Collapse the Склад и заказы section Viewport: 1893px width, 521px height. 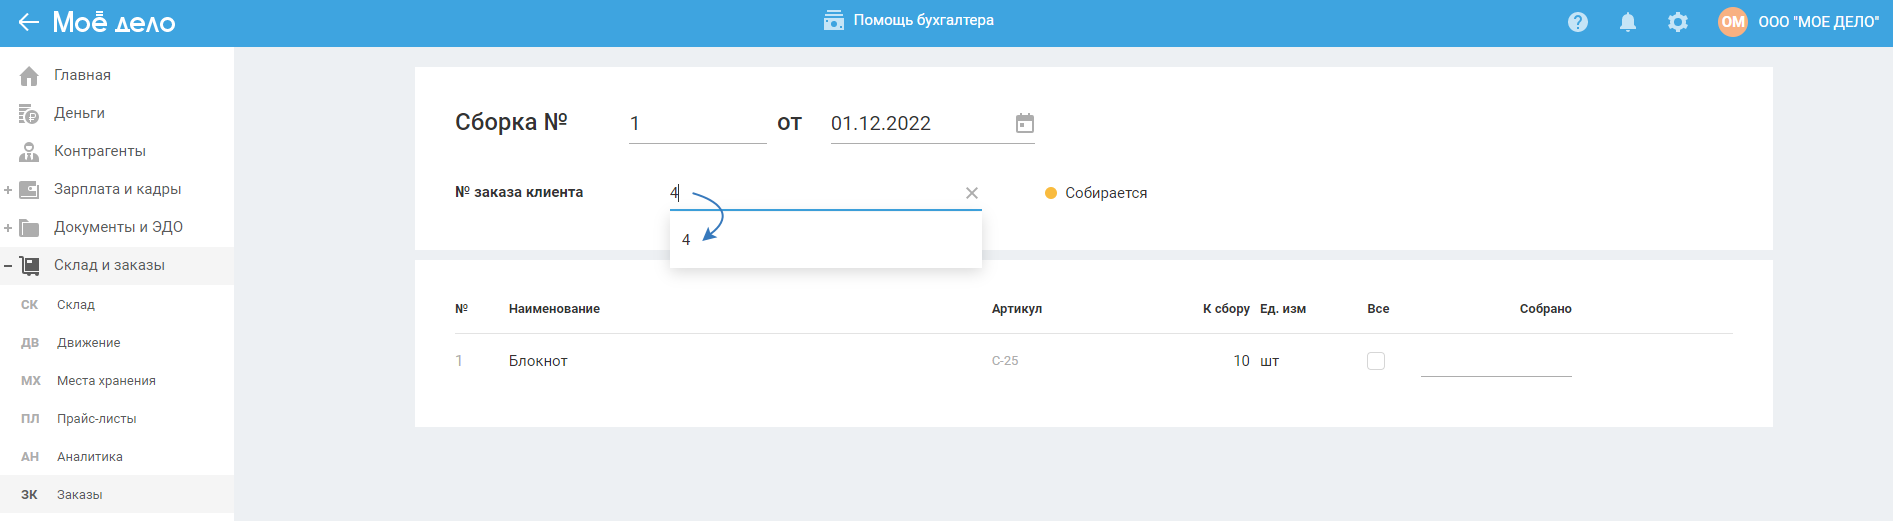point(8,266)
